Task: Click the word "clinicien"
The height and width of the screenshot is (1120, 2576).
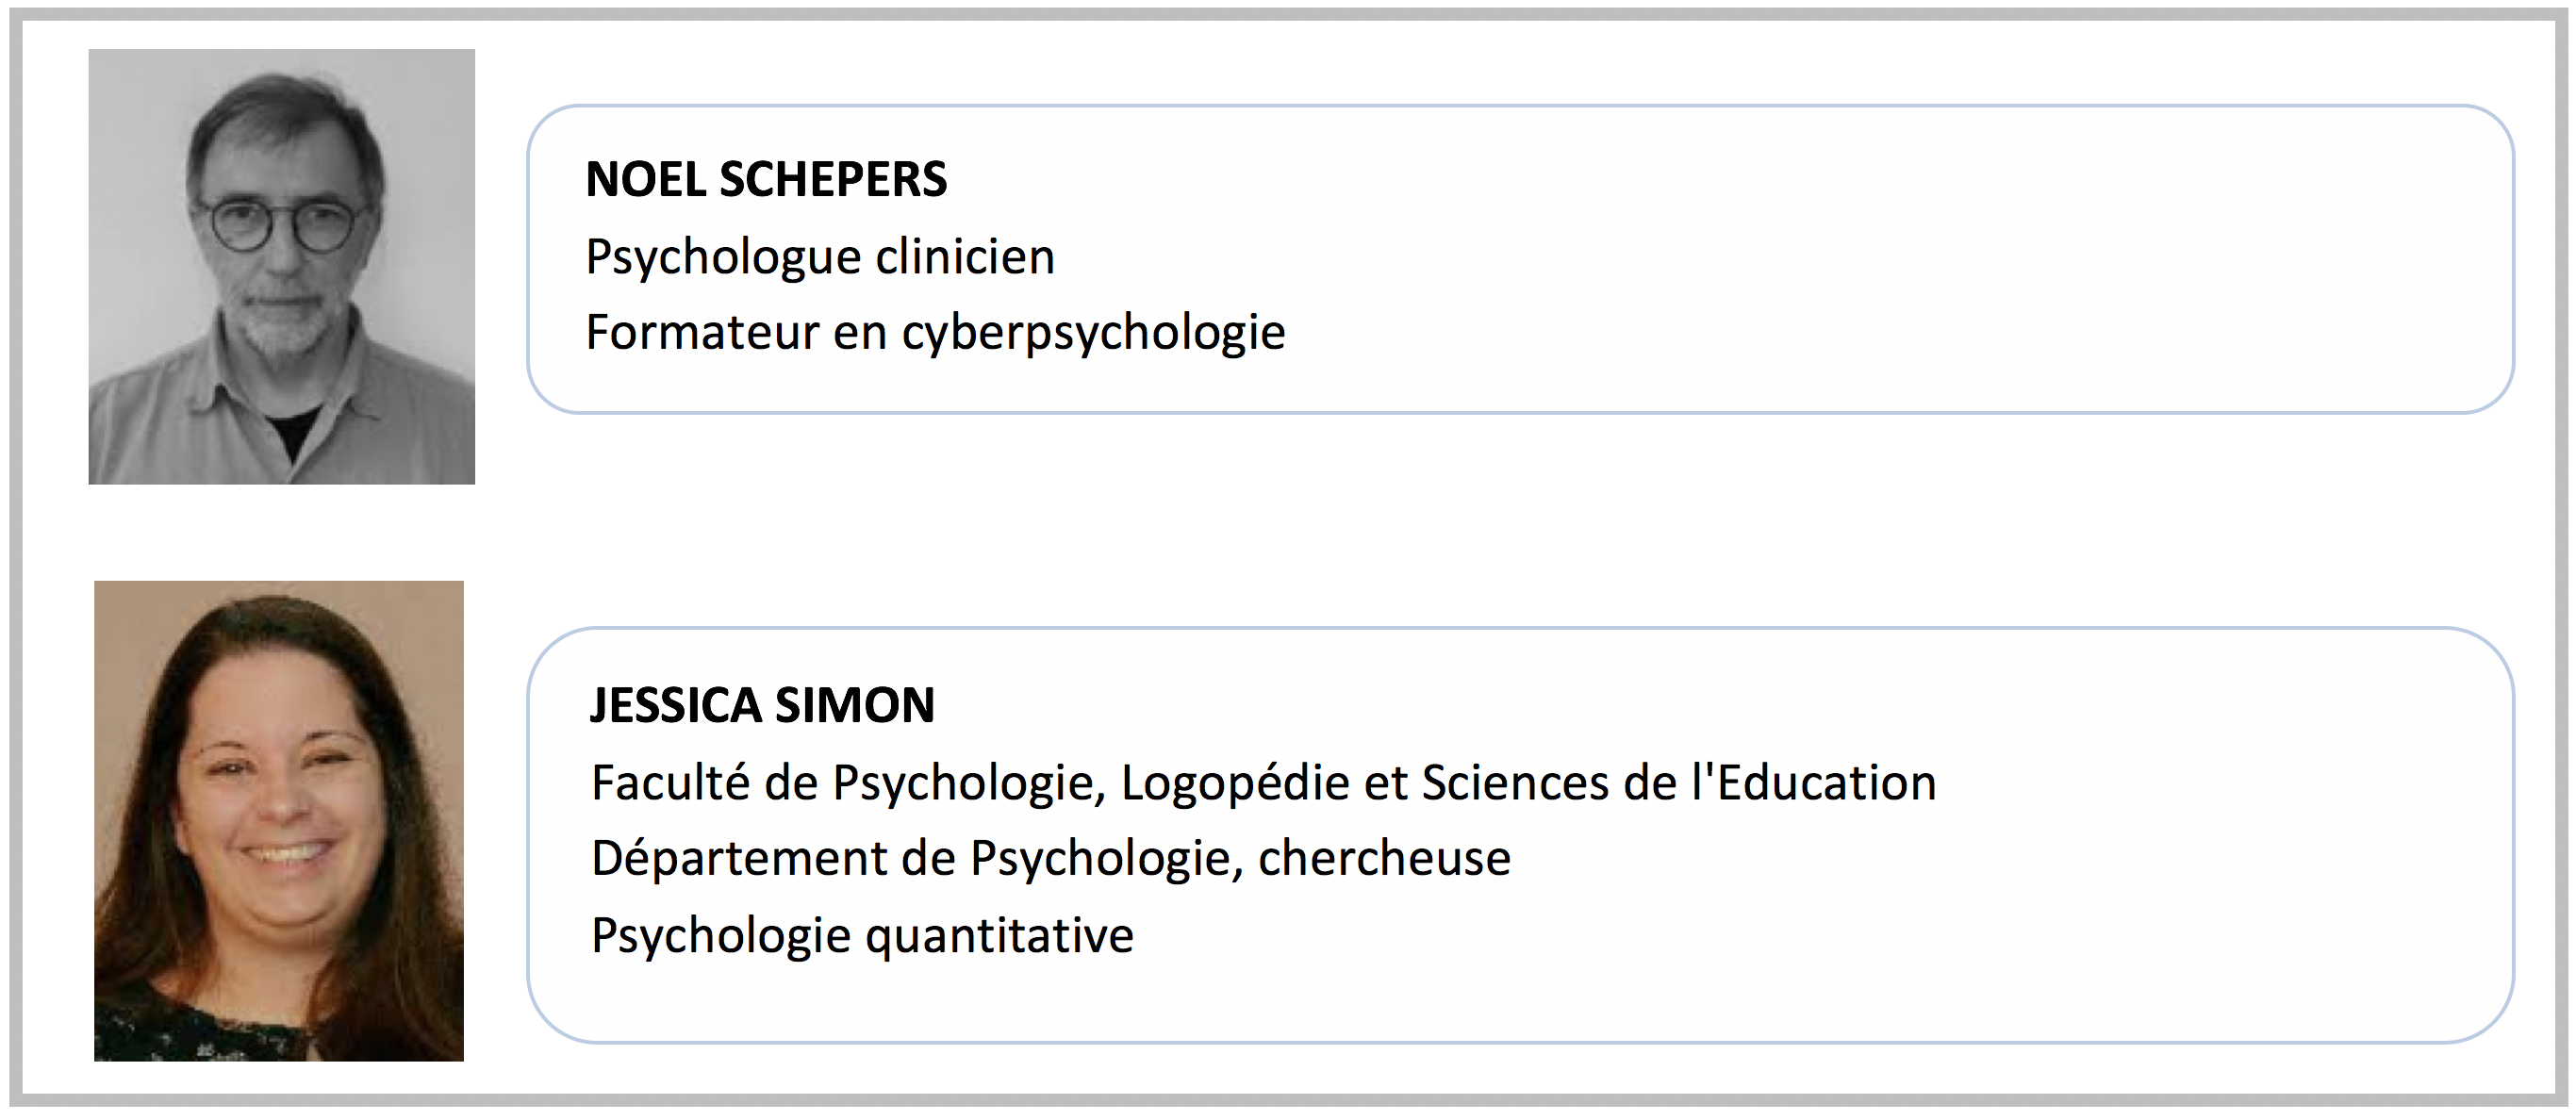Action: 965,257
